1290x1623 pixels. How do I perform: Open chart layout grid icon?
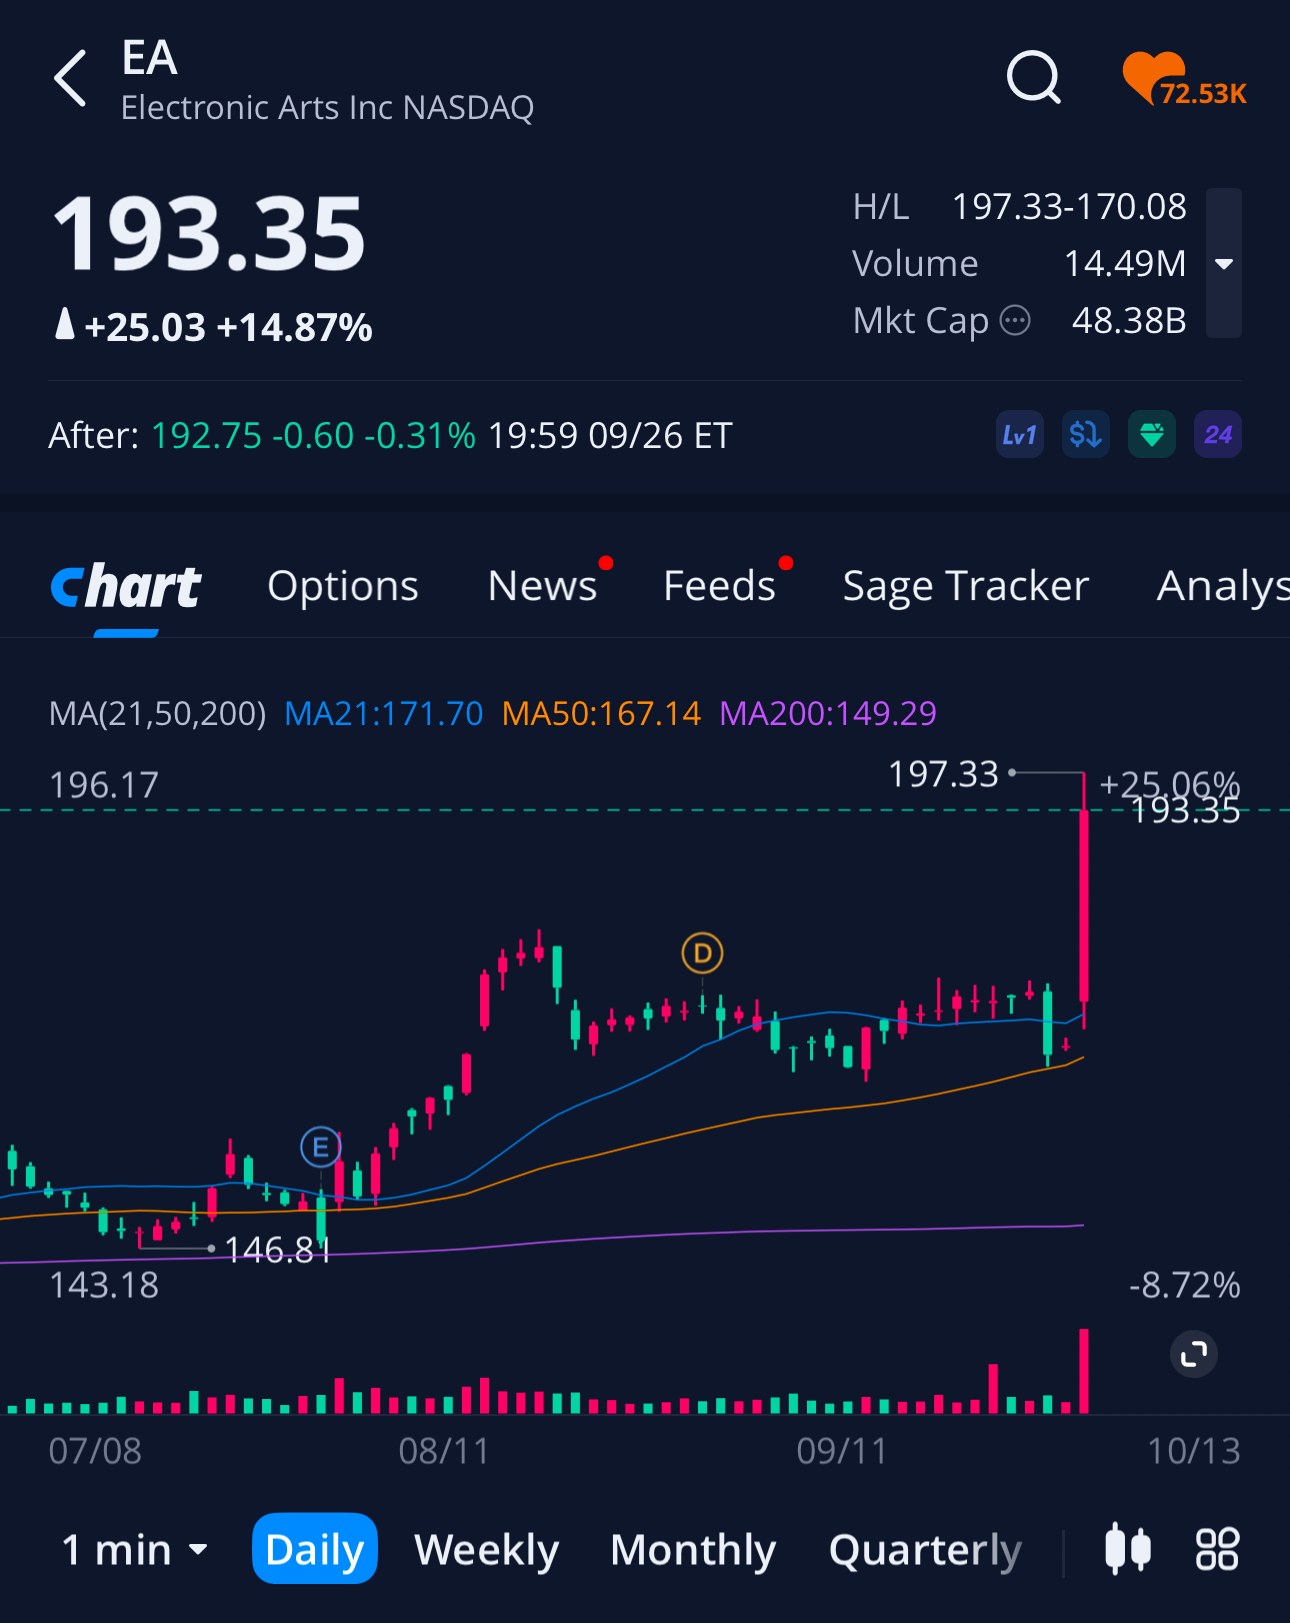[x=1217, y=1549]
